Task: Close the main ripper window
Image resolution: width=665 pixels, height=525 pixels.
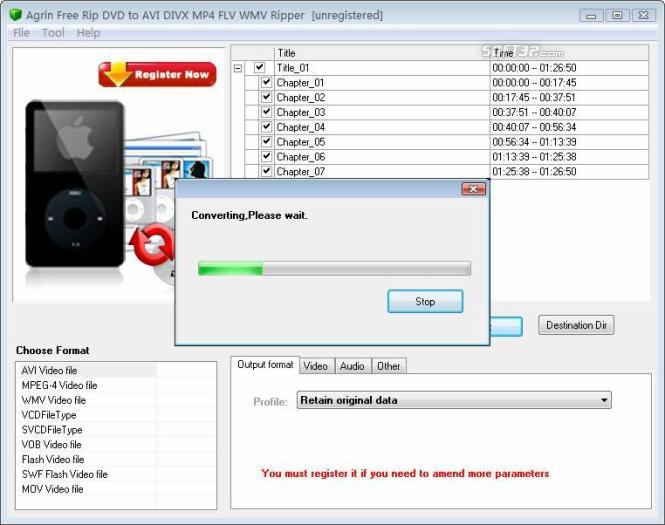Action: pos(643,16)
